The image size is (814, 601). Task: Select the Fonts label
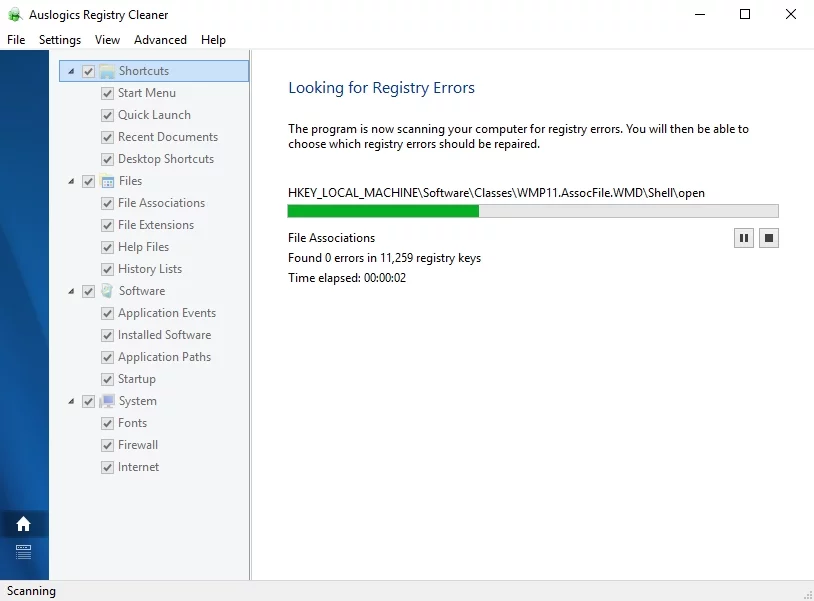coord(132,423)
